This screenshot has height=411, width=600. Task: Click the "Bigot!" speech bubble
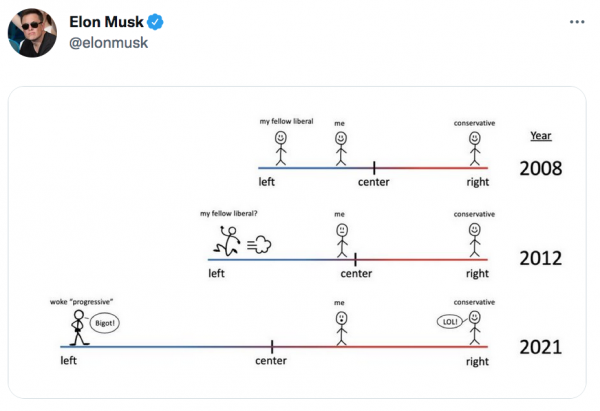click(x=105, y=322)
